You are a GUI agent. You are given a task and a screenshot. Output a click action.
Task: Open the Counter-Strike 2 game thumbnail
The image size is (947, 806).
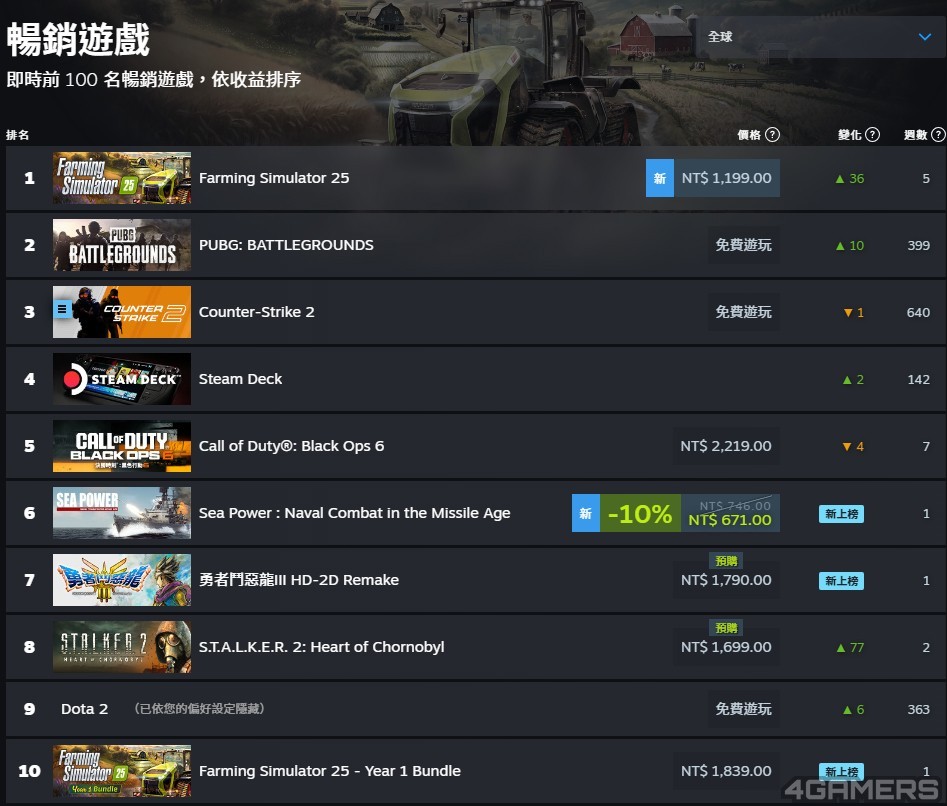(x=122, y=312)
